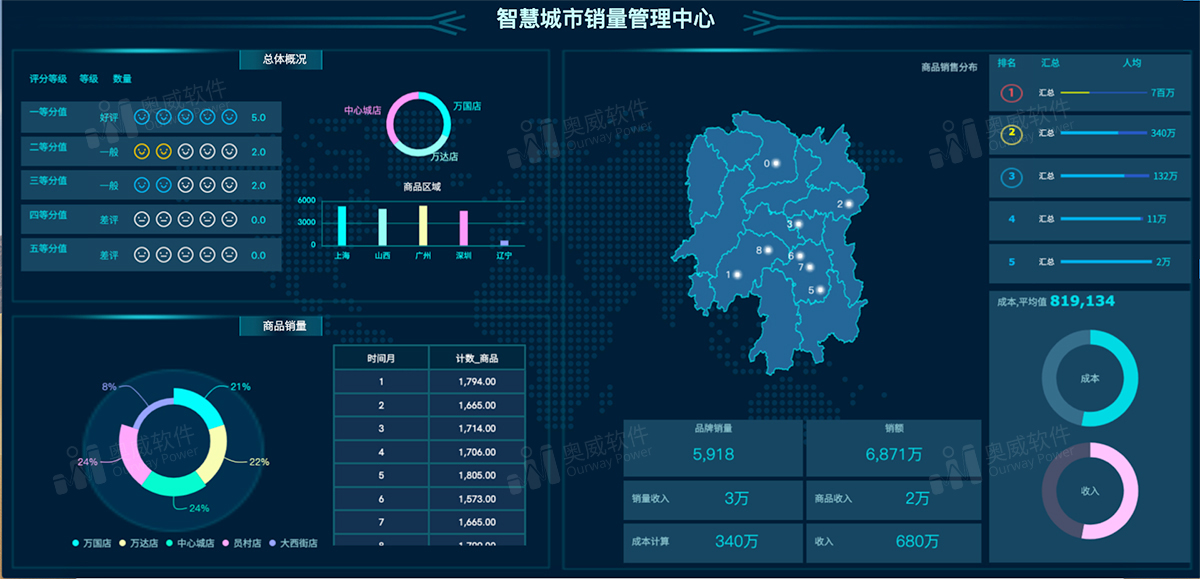This screenshot has width=1200, height=579.
Task: Click the 计数_商品 table column header
Action: [x=476, y=358]
